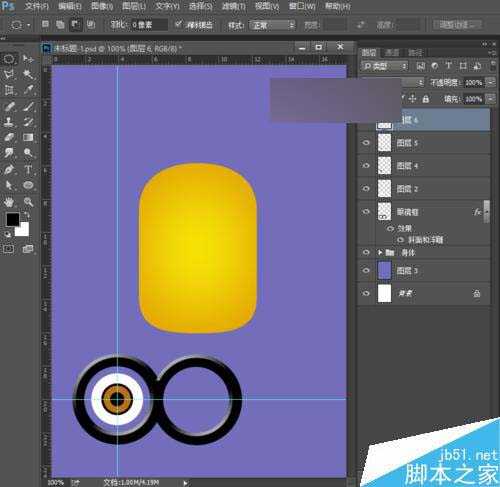This screenshot has width=500, height=487.
Task: Open the 图像 menu
Action: pyautogui.click(x=102, y=6)
